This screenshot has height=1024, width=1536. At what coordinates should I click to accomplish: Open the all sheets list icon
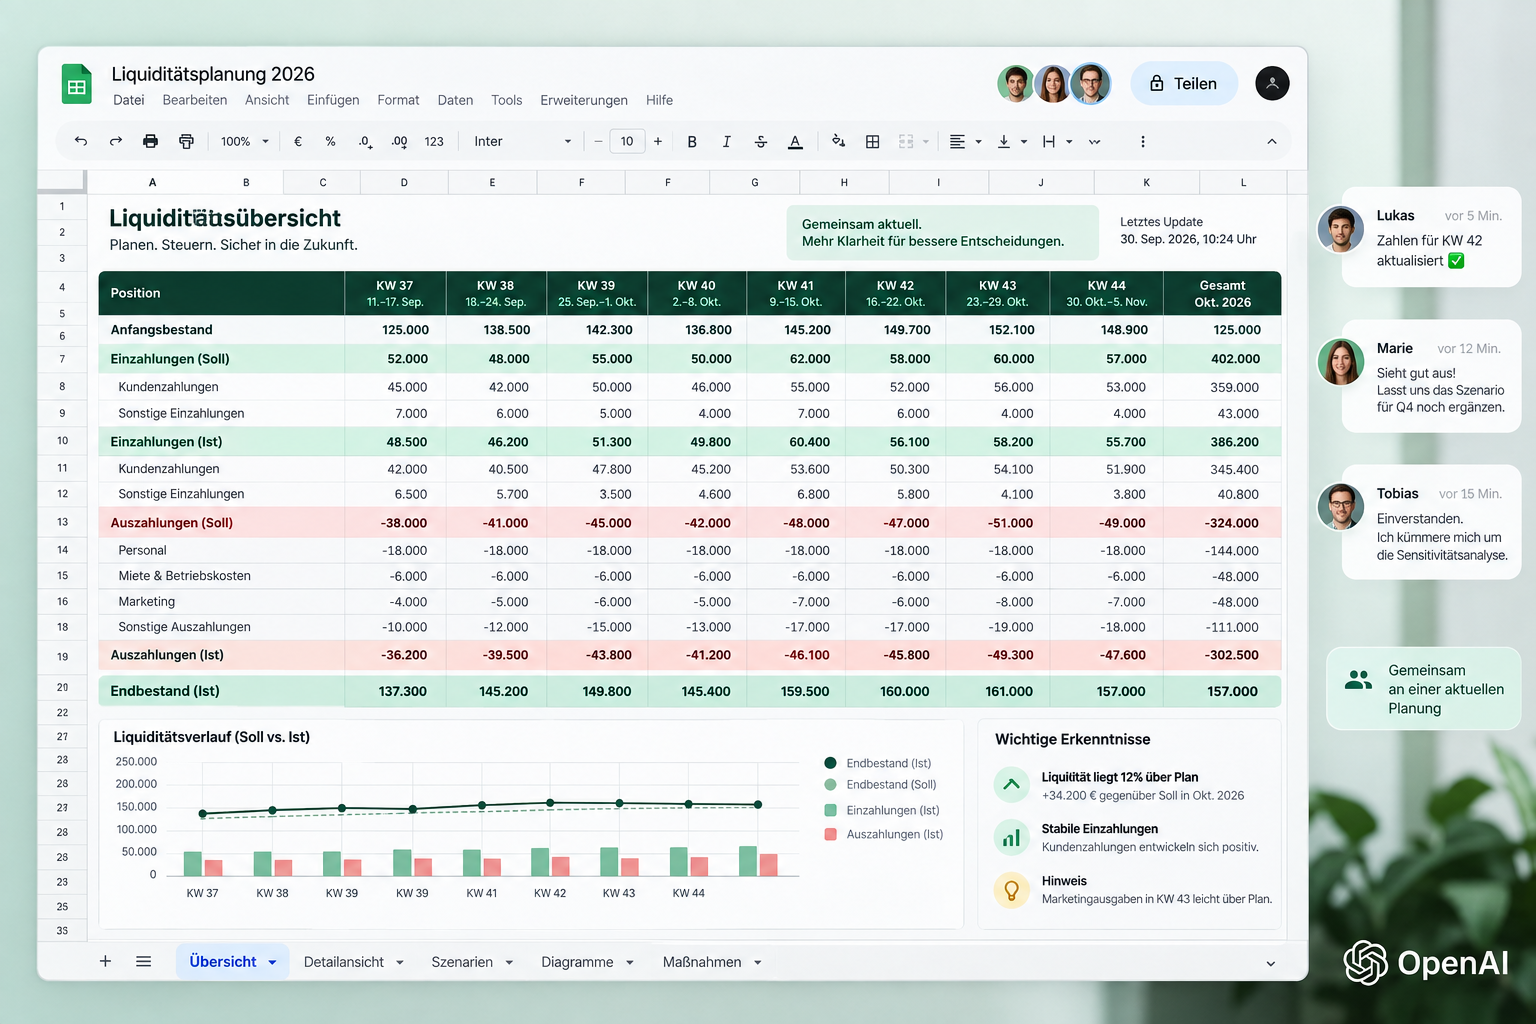144,961
